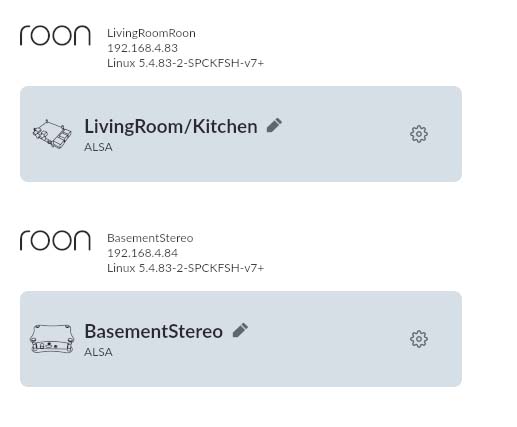Click the circuit board device icon
This screenshot has width=517, height=427.
[x=52, y=134]
